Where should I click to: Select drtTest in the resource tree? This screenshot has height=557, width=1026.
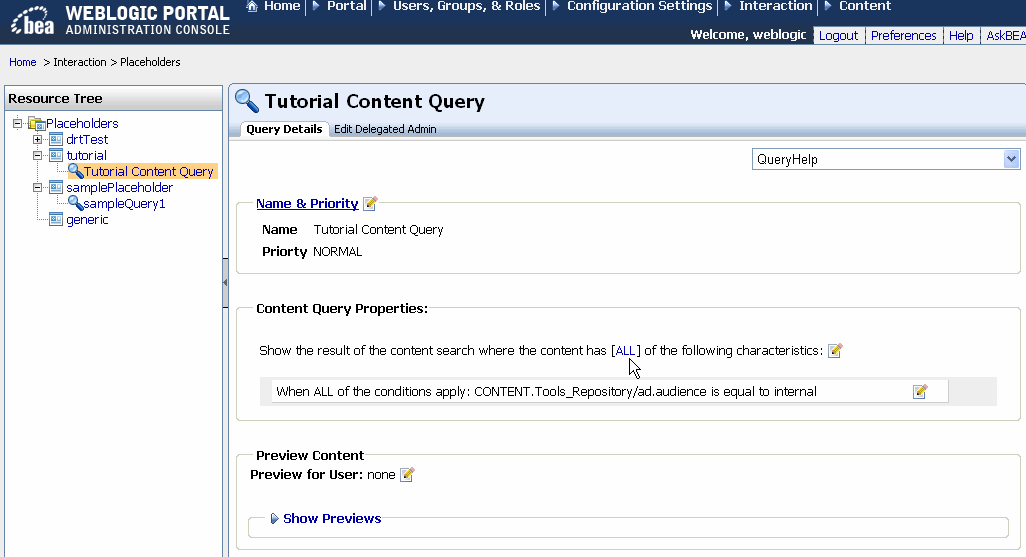(87, 139)
